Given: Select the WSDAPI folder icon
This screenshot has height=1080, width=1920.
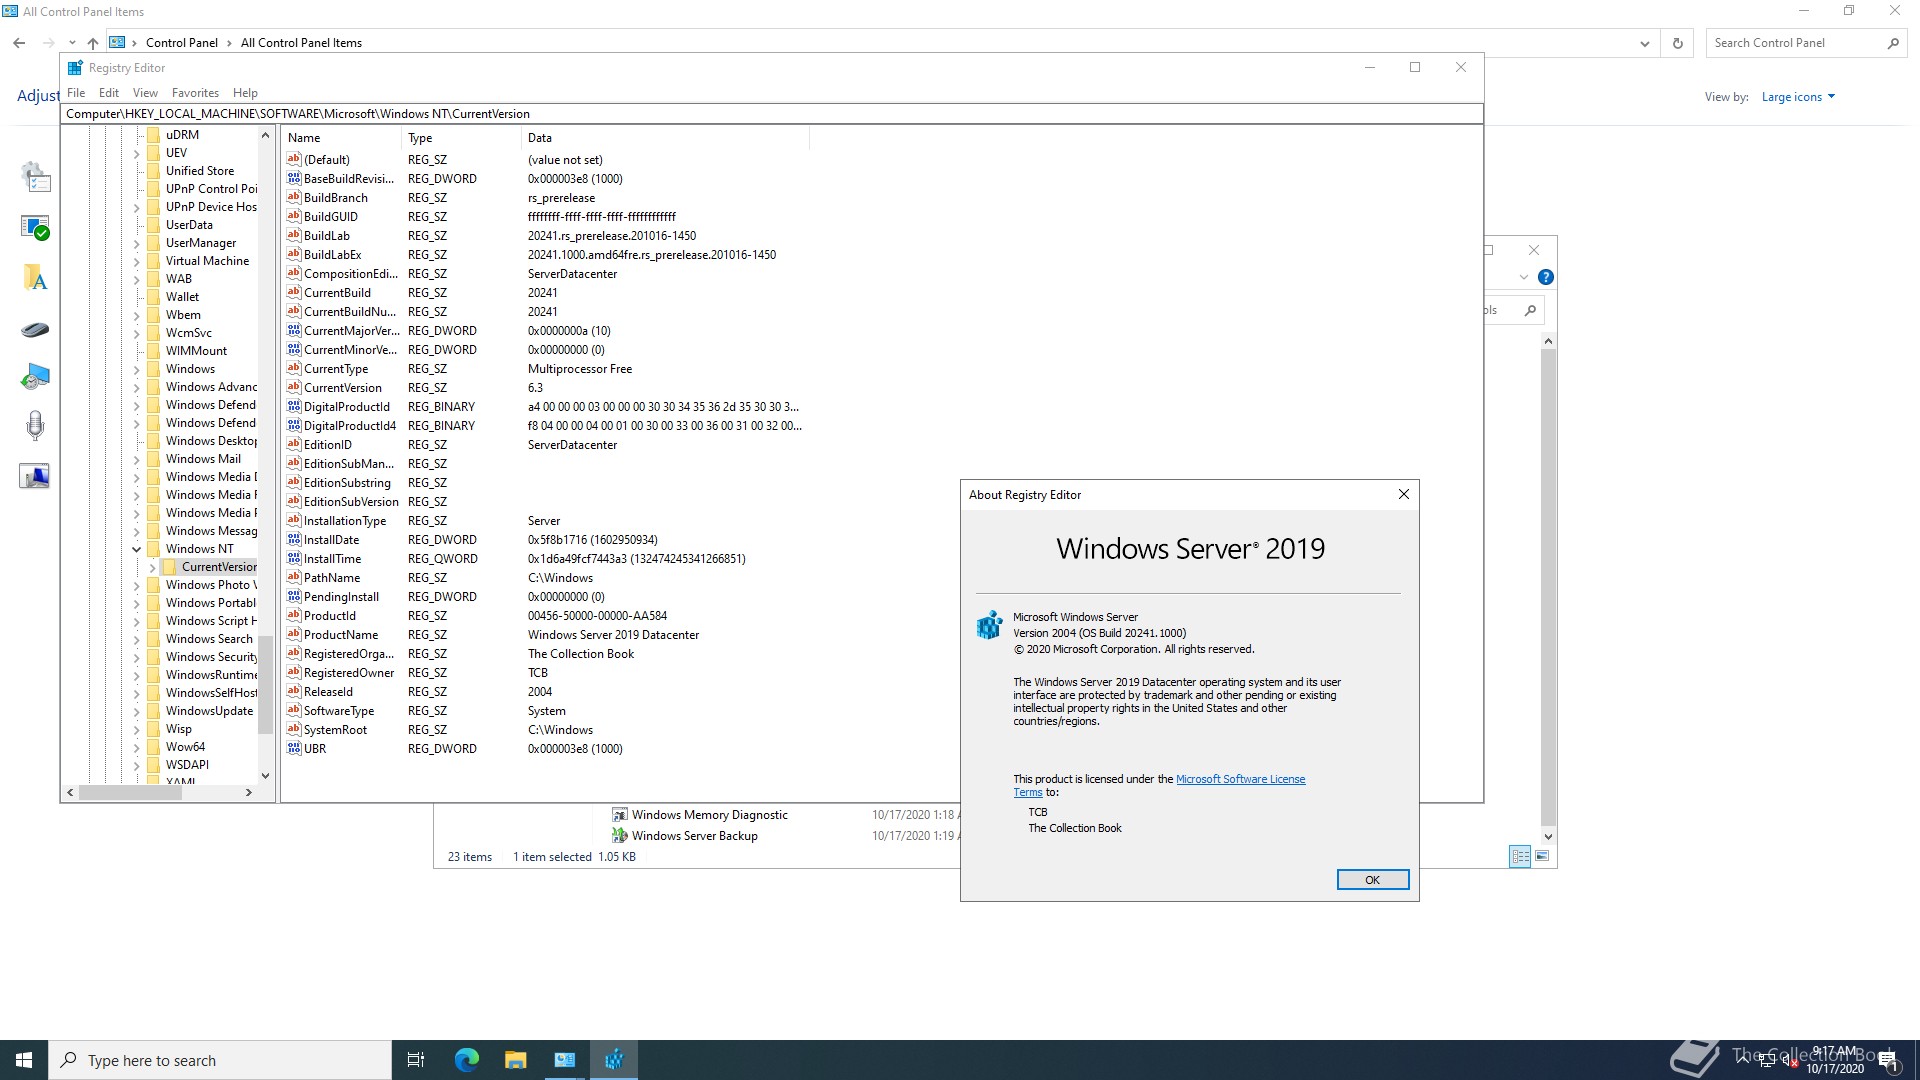Looking at the screenshot, I should (x=153, y=765).
